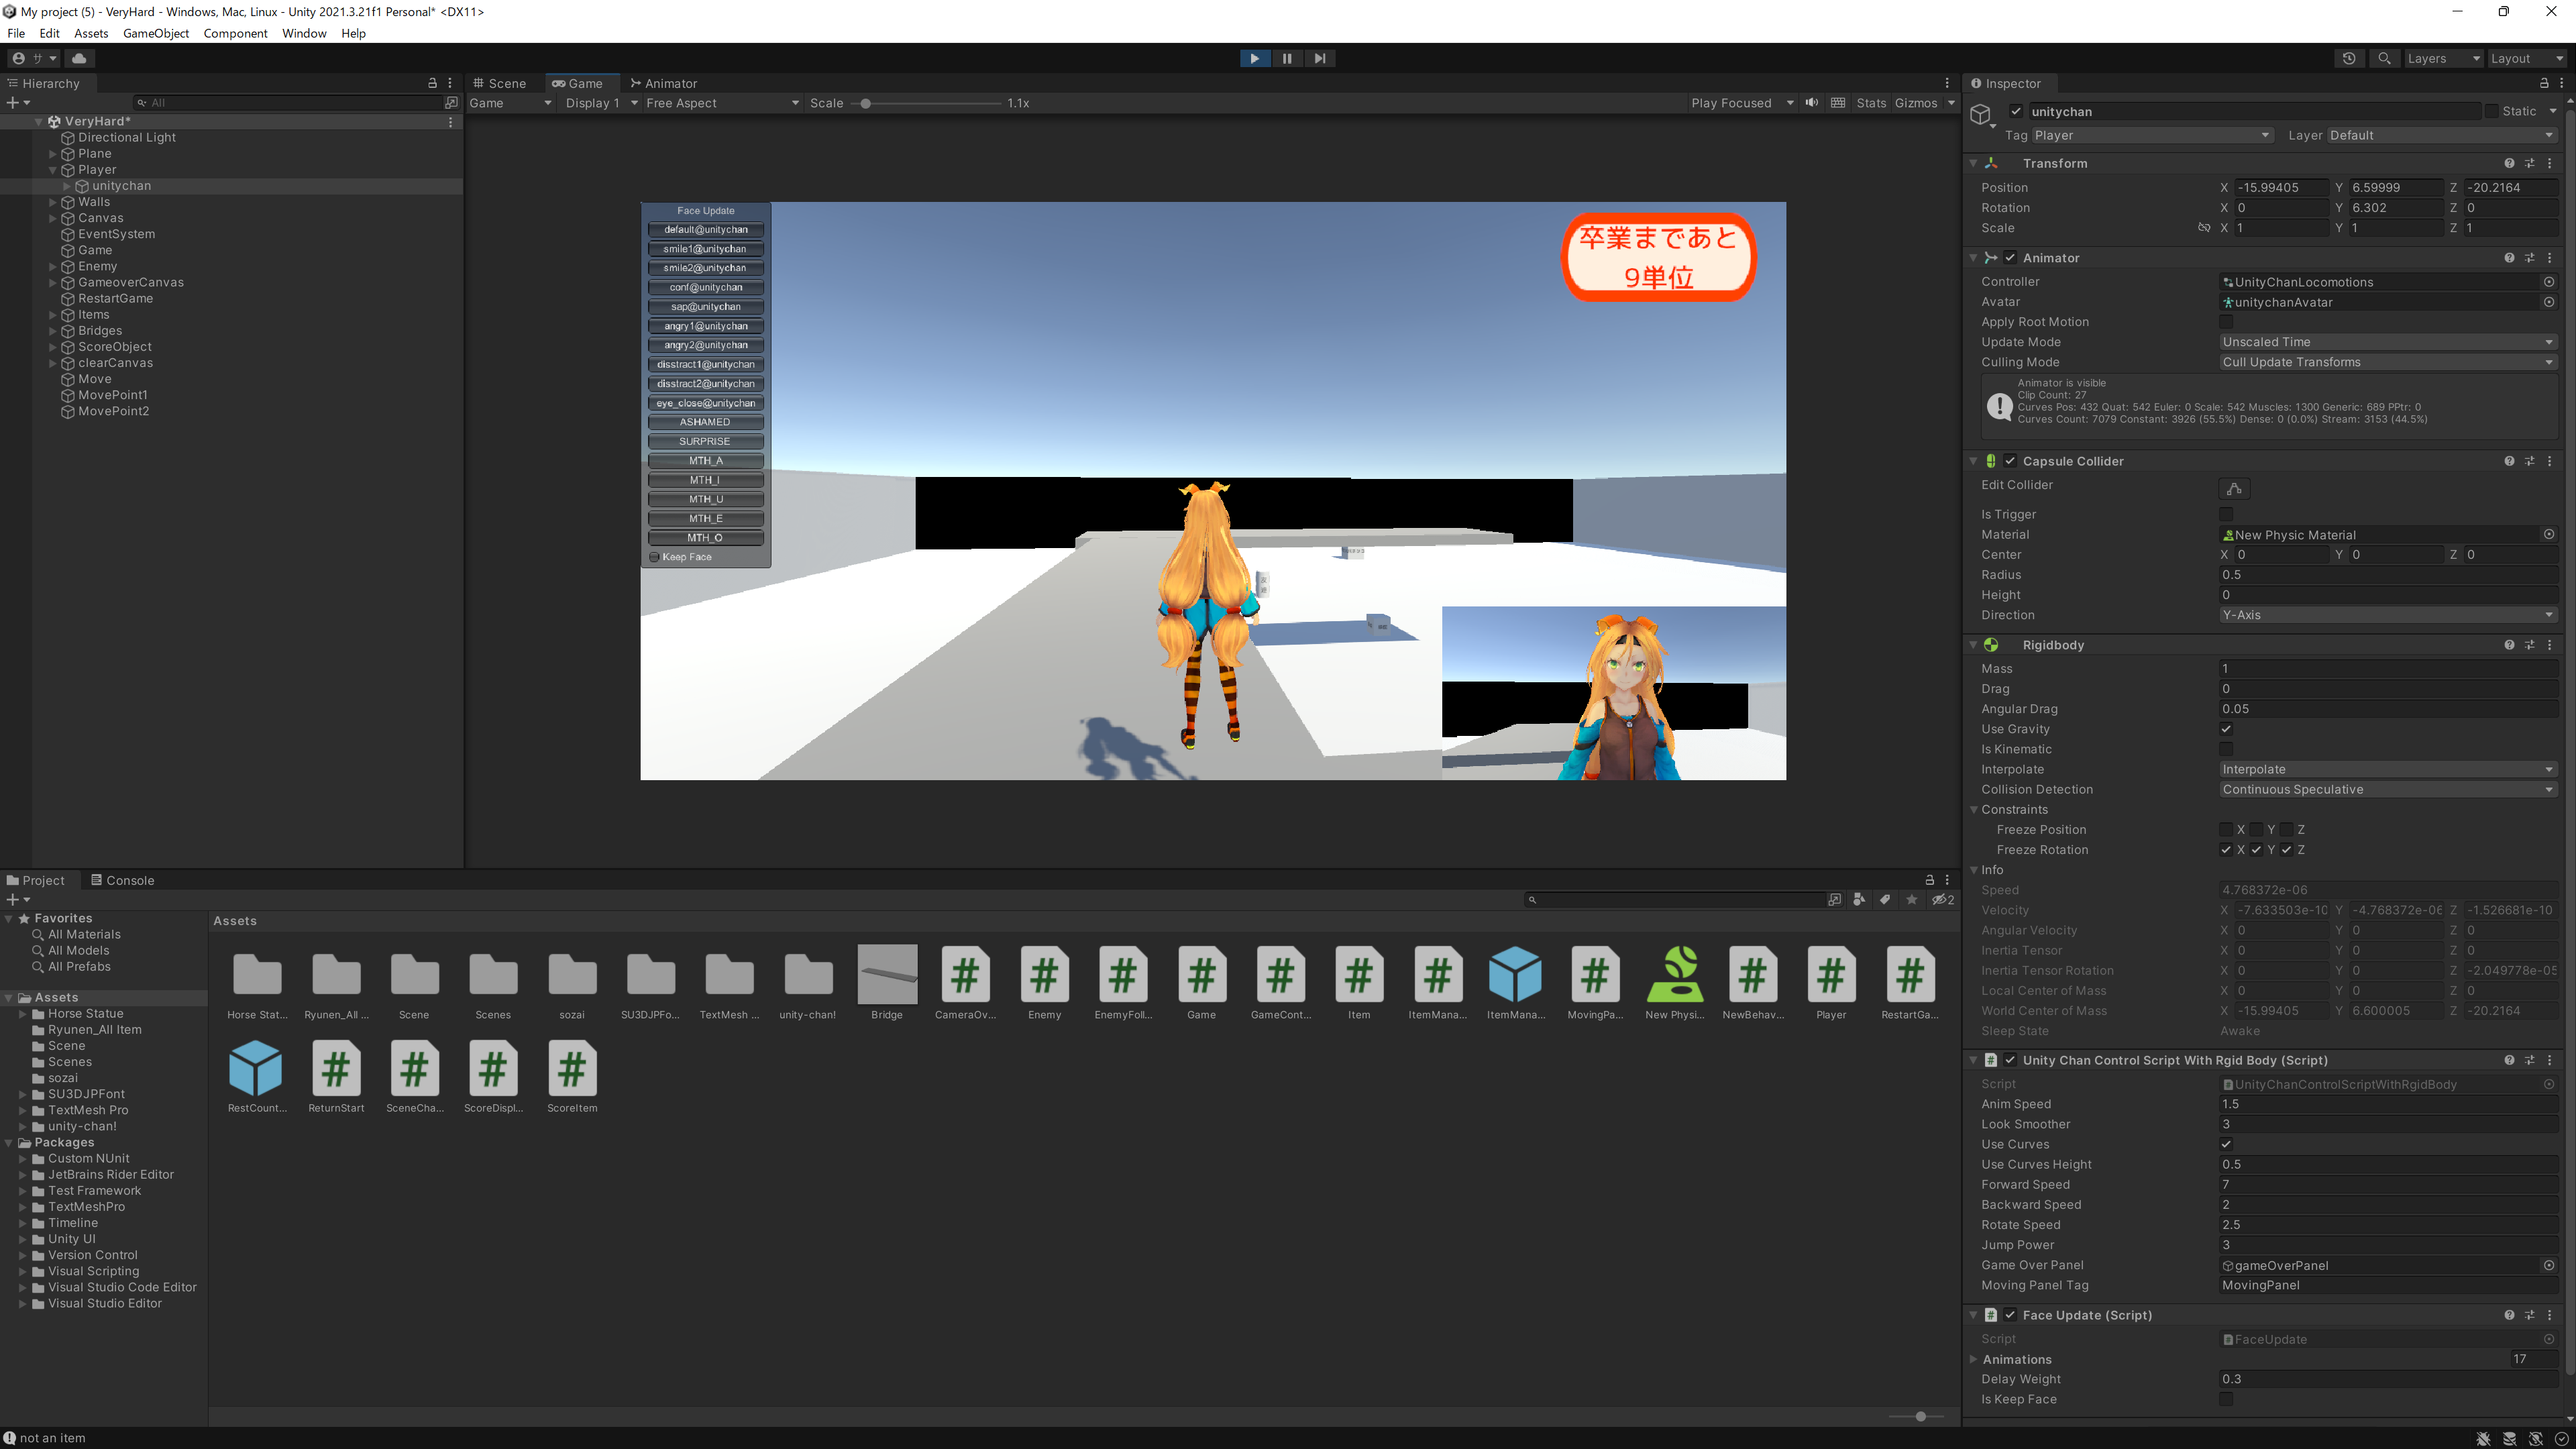Open the GameObject menu
Screen dimensions: 2576x1449
click(155, 33)
